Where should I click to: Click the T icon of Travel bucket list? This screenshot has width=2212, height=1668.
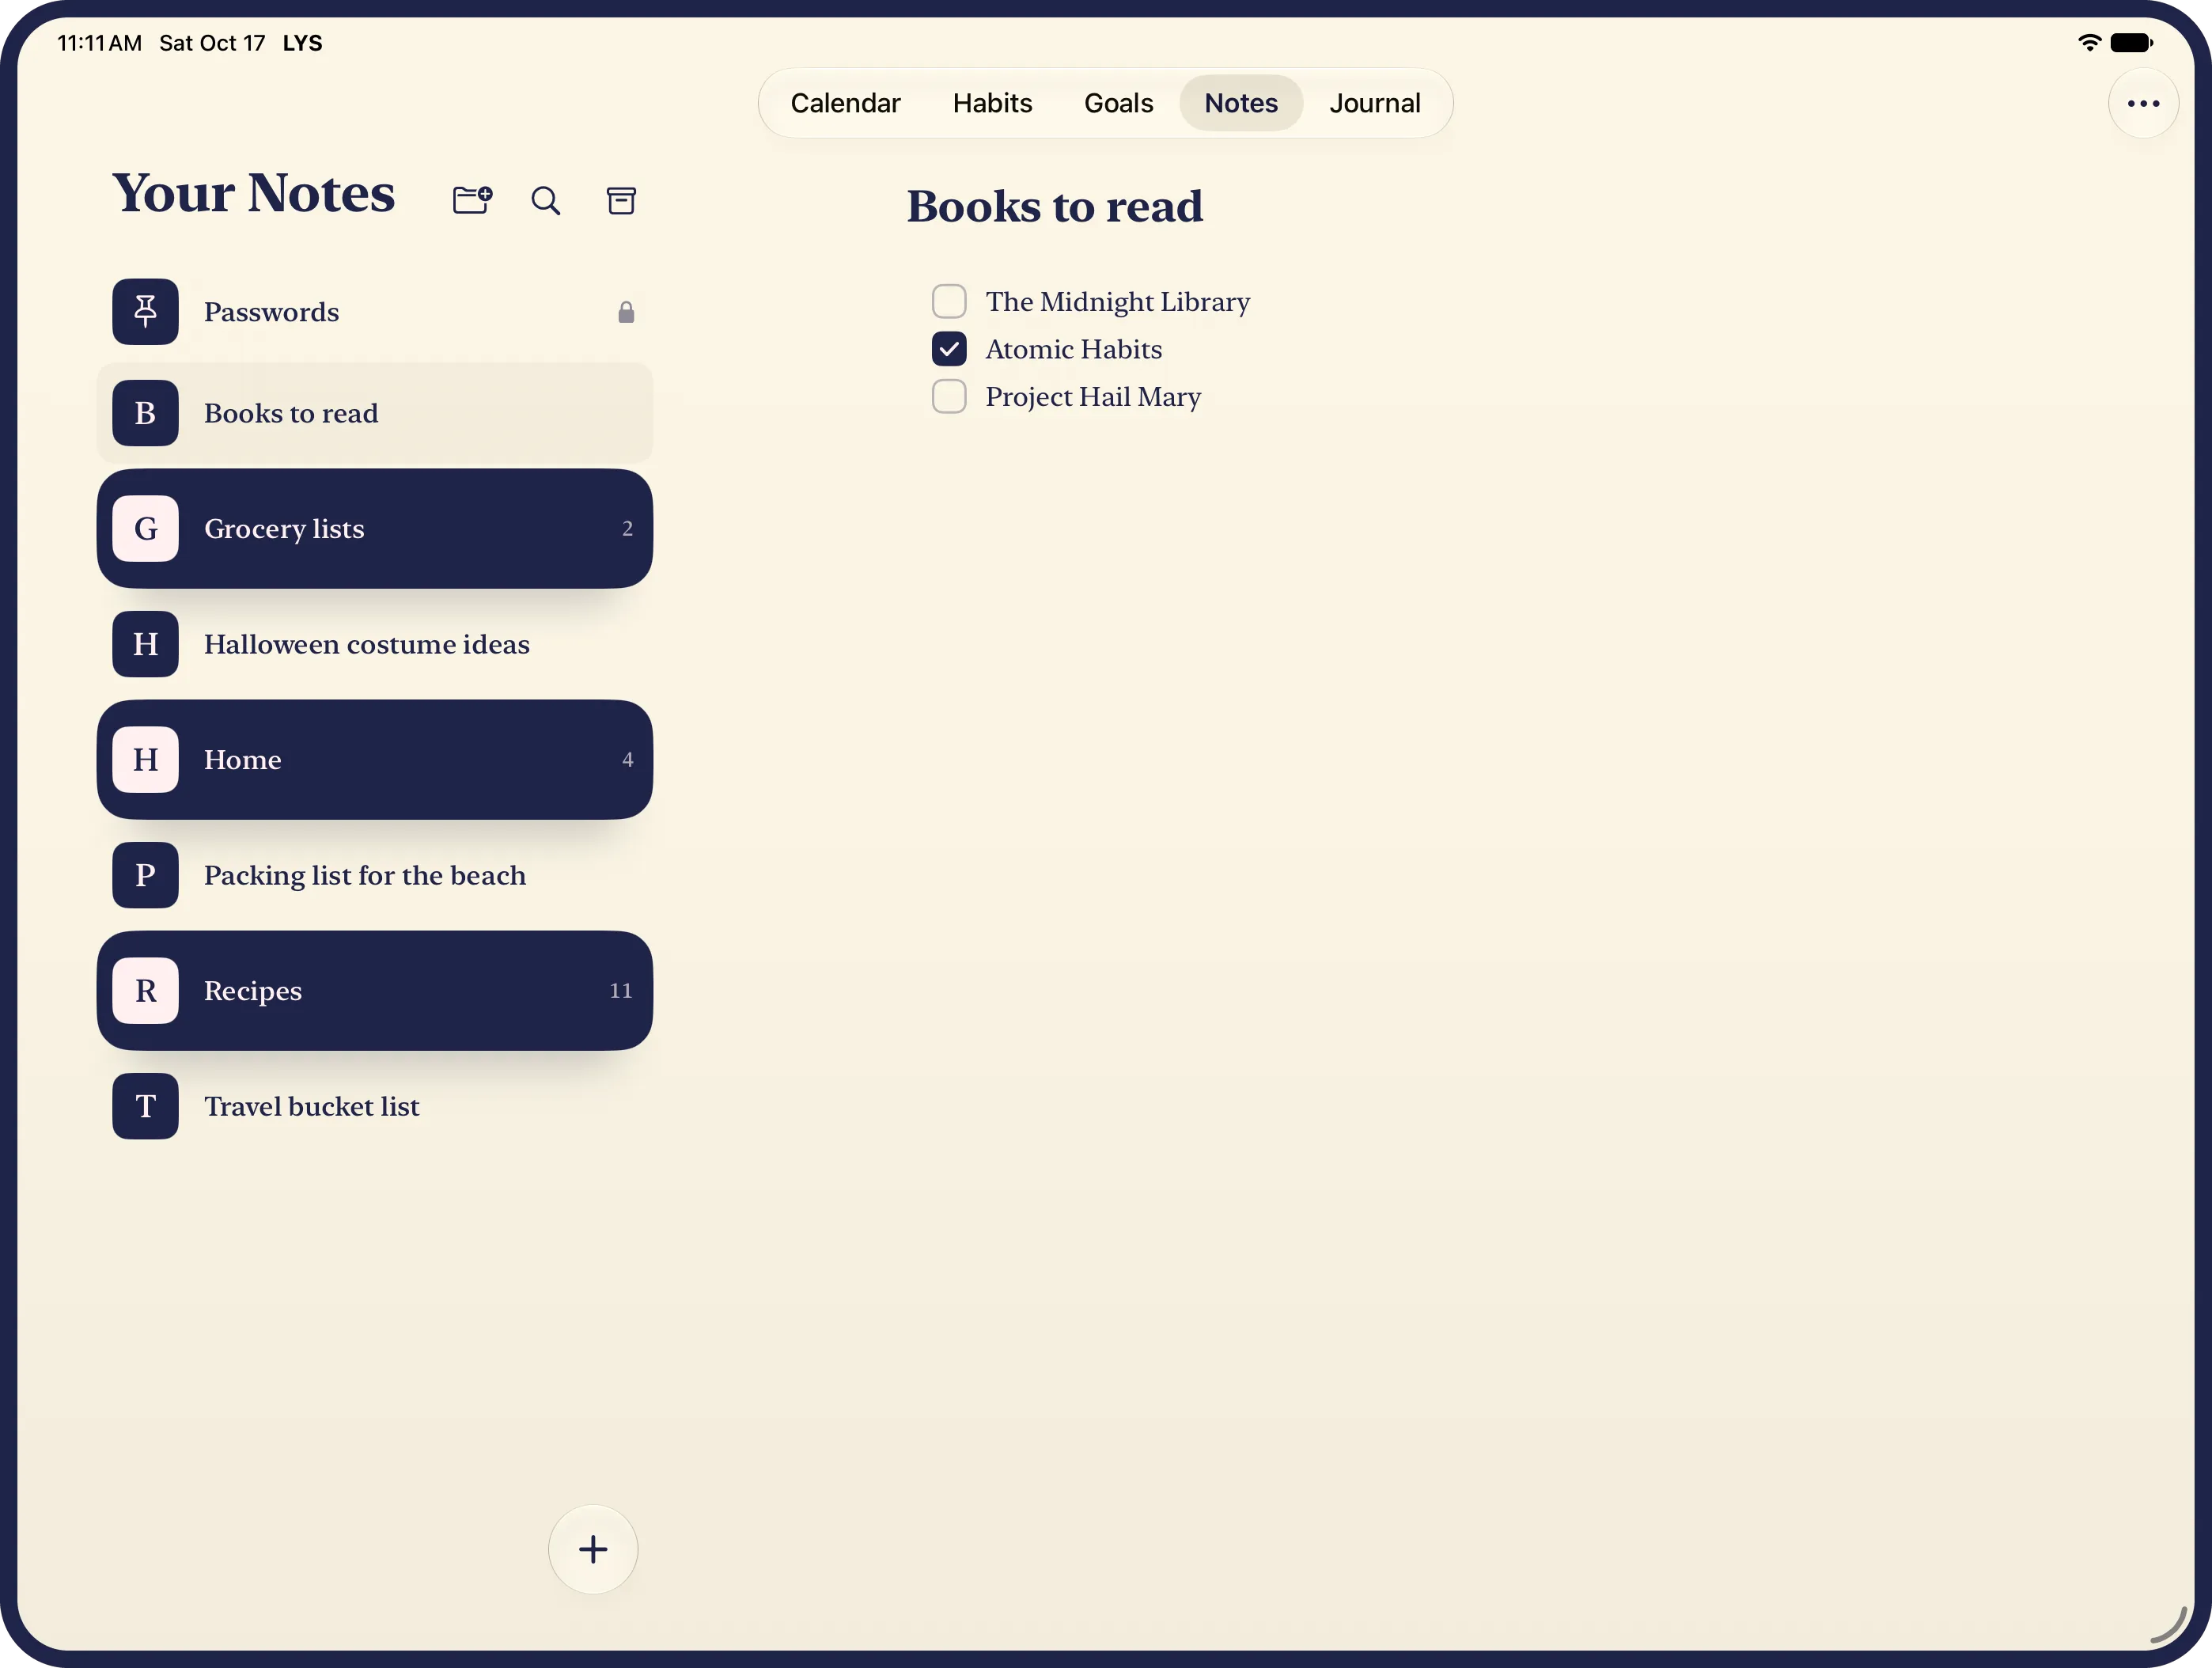(x=145, y=1106)
